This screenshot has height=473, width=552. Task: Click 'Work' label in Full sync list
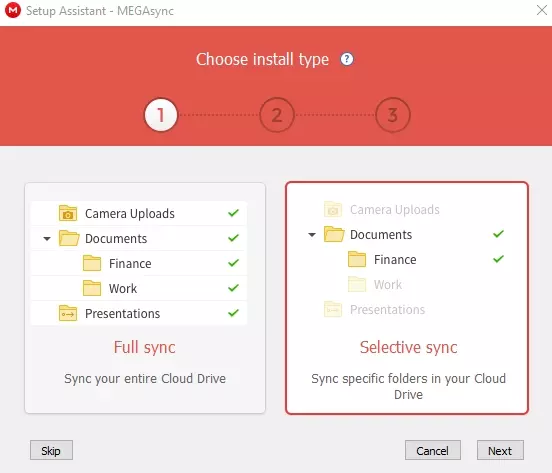click(x=123, y=289)
